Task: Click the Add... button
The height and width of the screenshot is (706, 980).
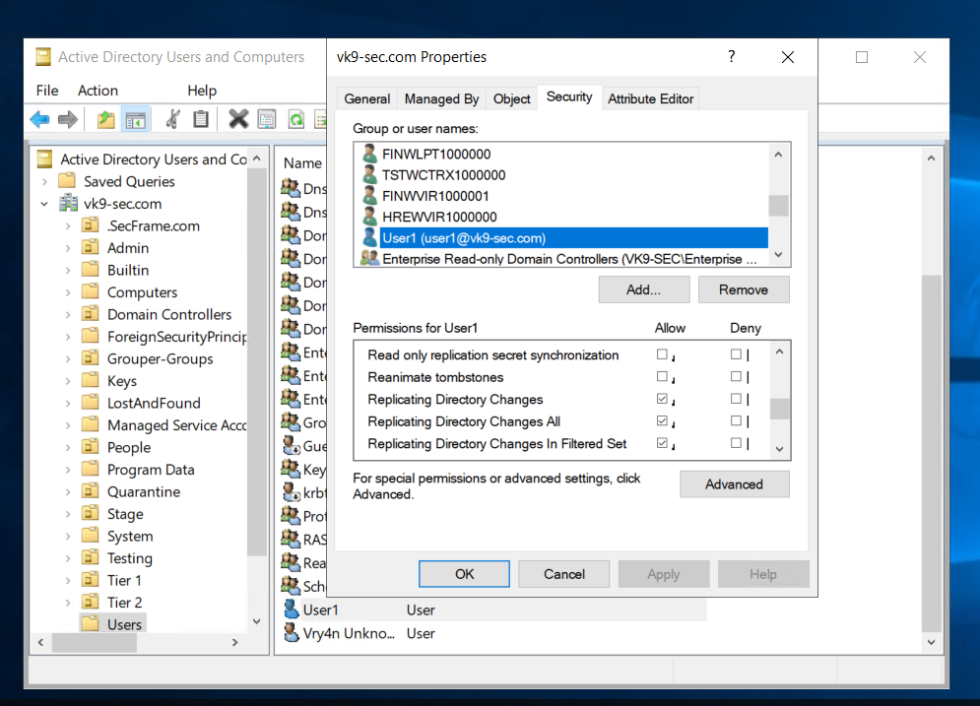Action: click(x=644, y=289)
